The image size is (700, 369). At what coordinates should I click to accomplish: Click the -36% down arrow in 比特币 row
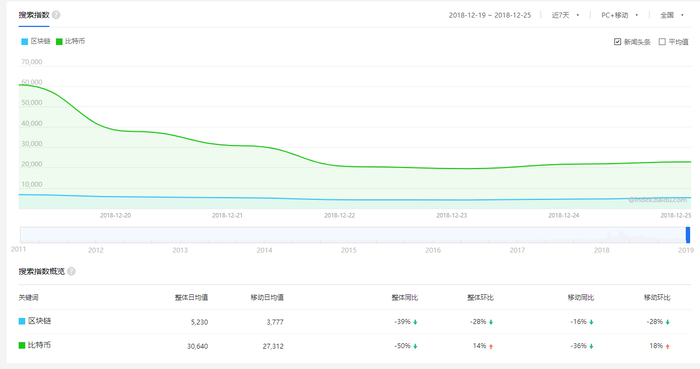coord(591,346)
